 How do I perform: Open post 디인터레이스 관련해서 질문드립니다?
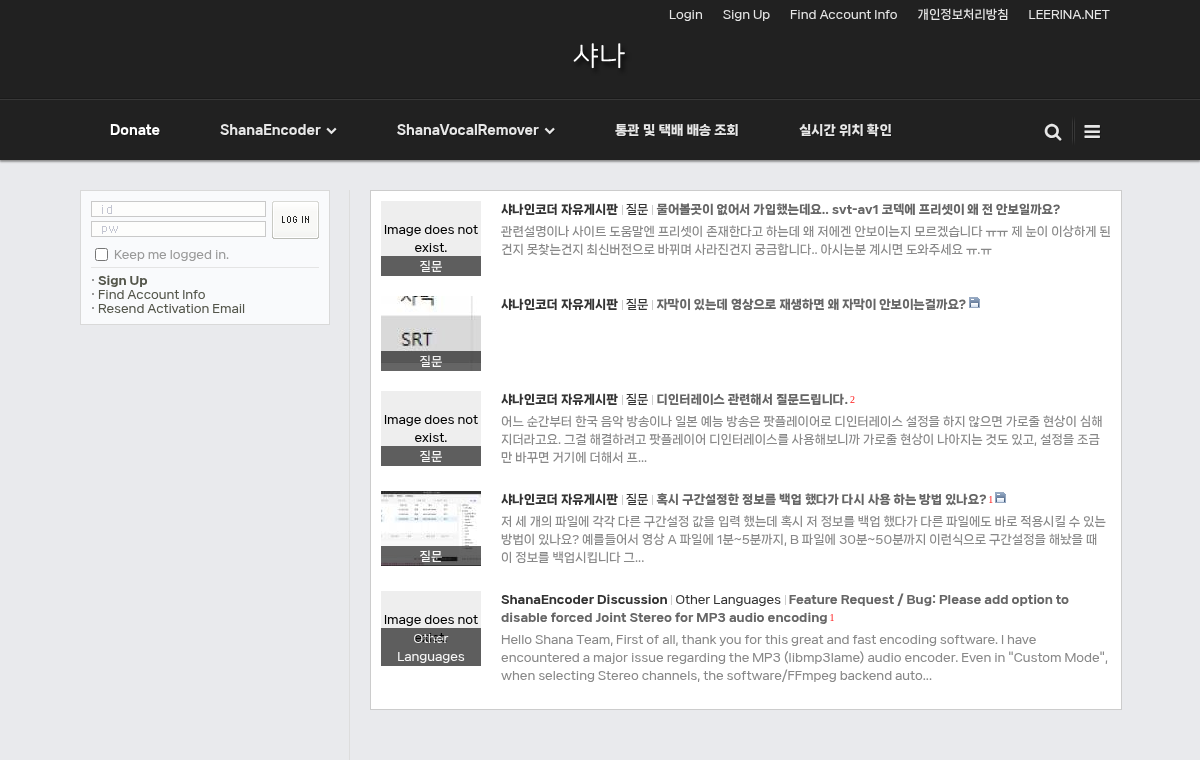[752, 400]
